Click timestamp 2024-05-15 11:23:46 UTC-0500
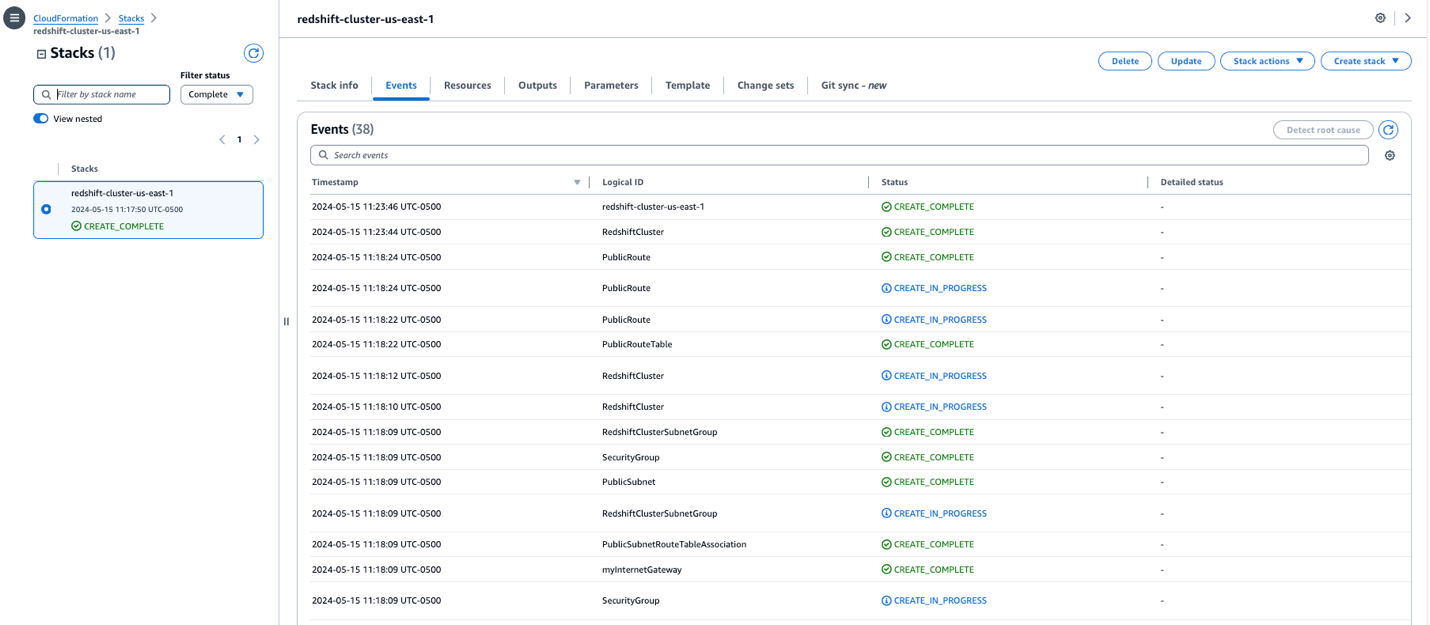The image size is (1430, 625). coord(376,207)
